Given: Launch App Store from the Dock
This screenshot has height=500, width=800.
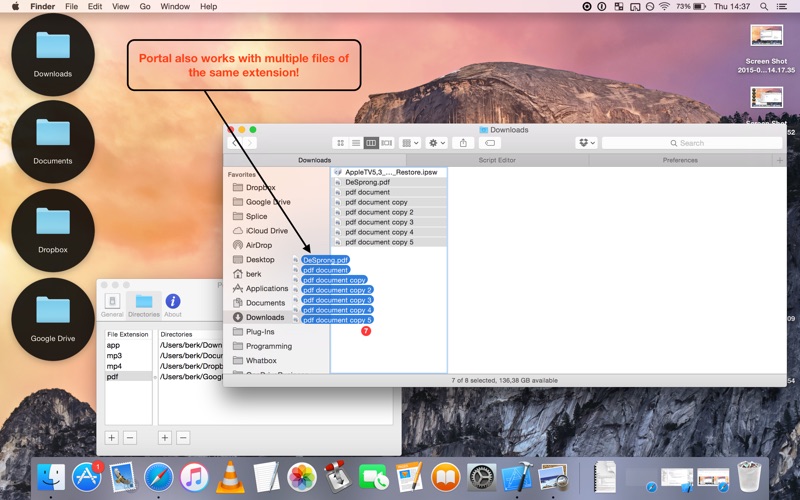Looking at the screenshot, I should coord(87,478).
